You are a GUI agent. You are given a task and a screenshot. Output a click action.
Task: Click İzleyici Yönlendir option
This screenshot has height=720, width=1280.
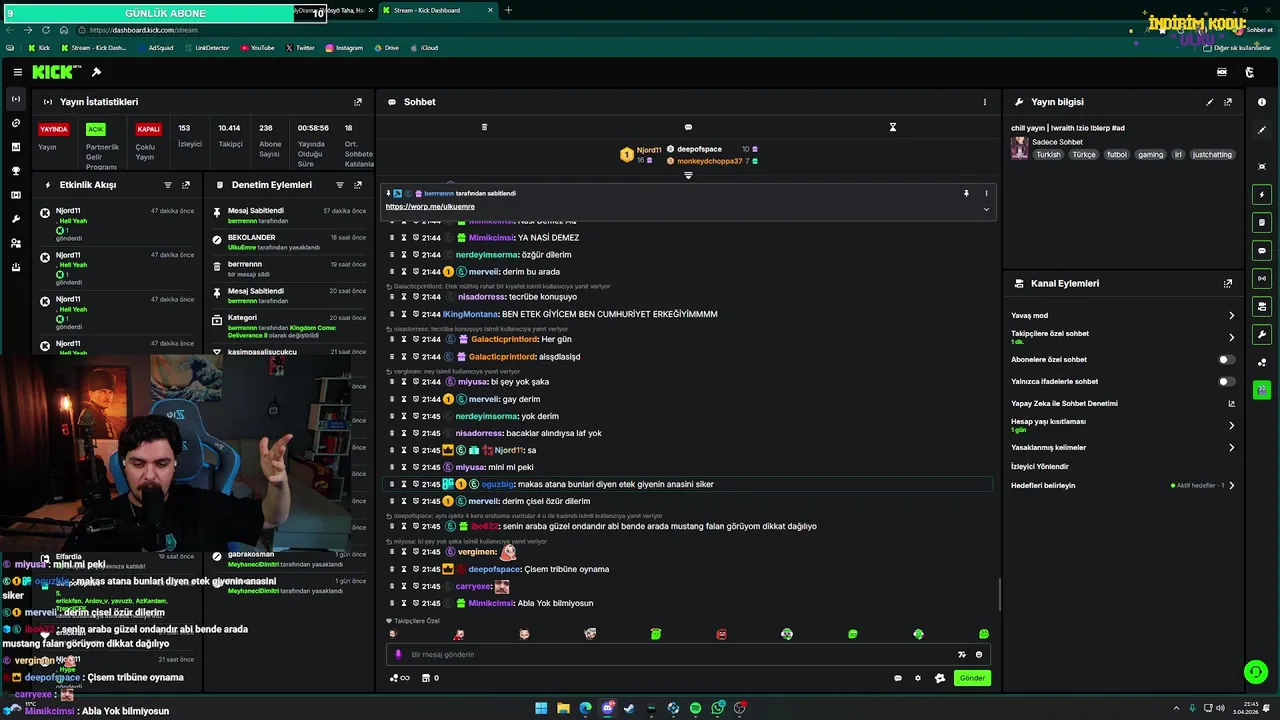click(1040, 466)
